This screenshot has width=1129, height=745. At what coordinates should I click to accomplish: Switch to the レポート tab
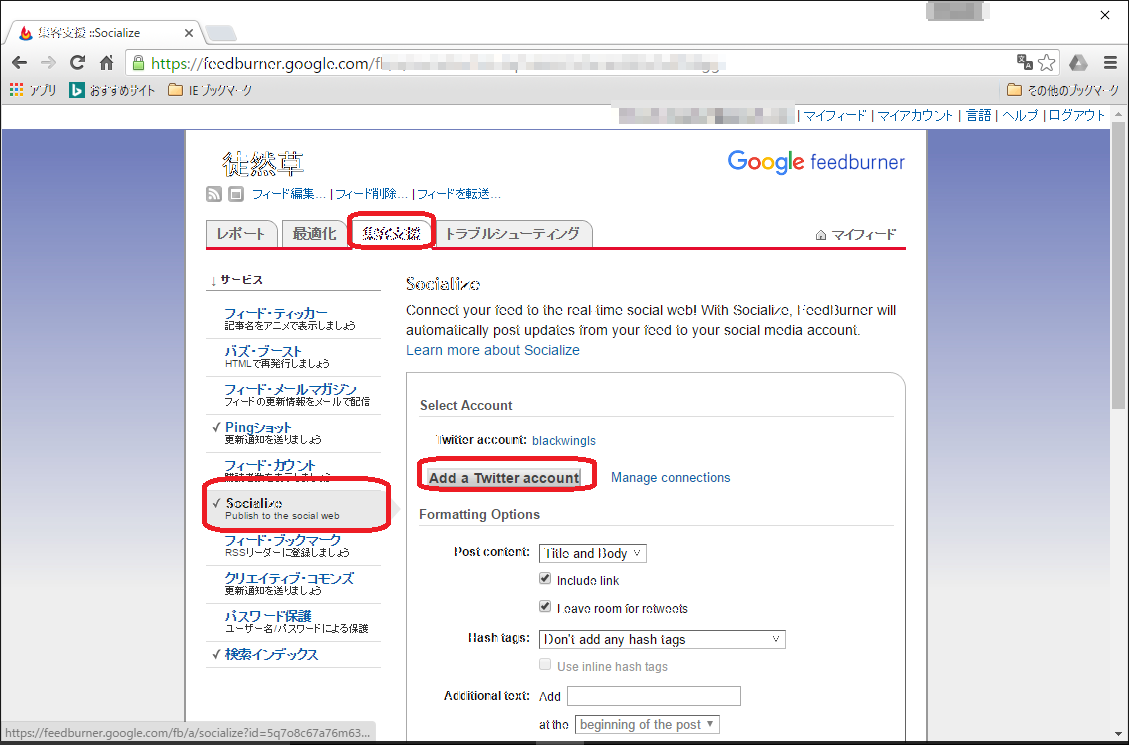point(241,234)
